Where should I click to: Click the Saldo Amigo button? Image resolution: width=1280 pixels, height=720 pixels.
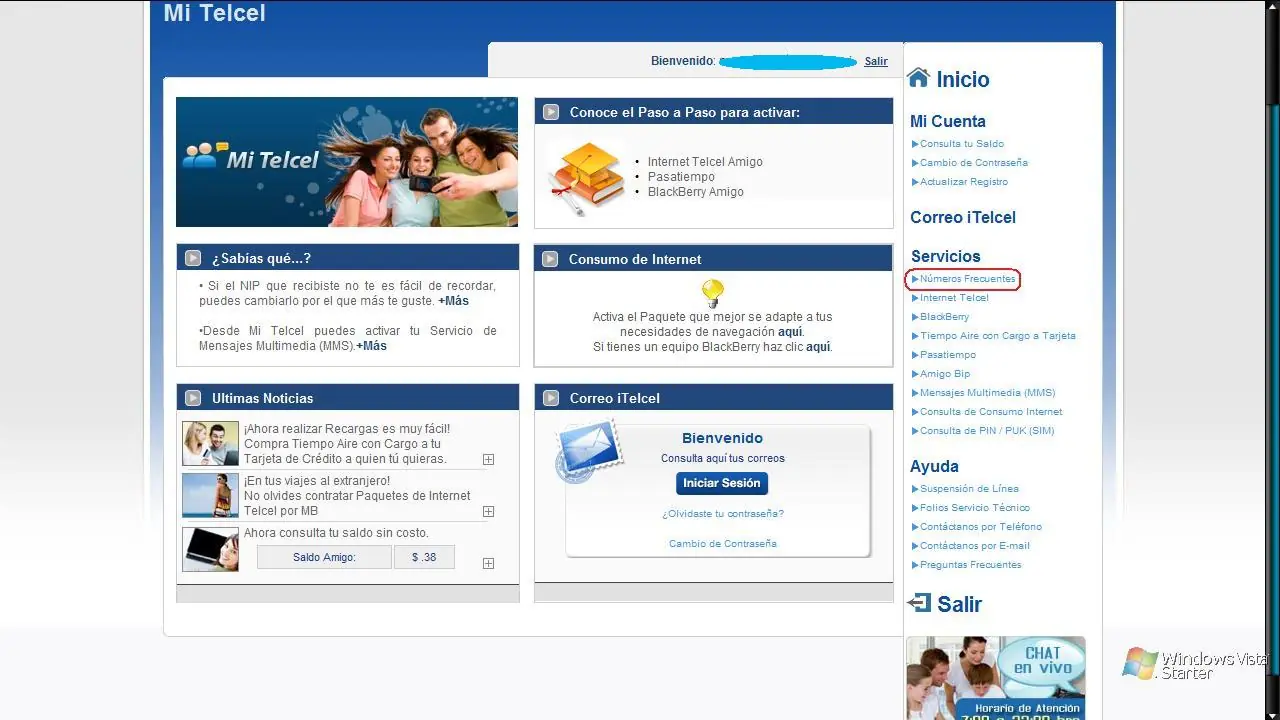click(324, 557)
